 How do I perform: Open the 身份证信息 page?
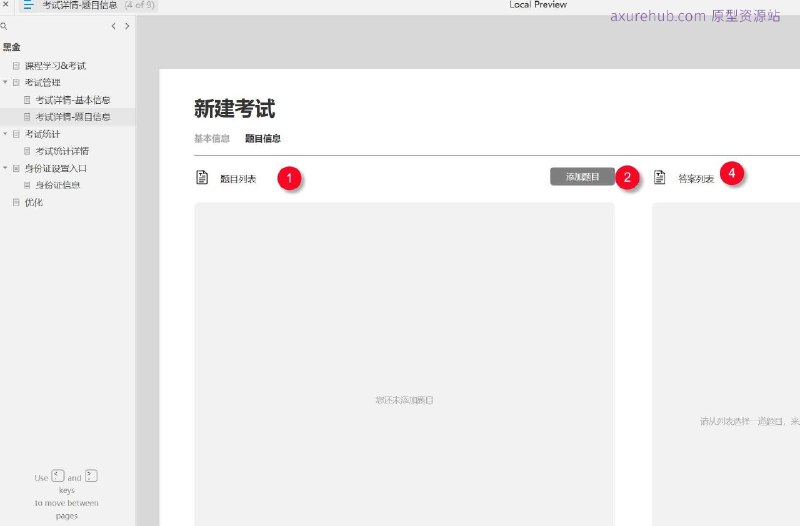[58, 185]
